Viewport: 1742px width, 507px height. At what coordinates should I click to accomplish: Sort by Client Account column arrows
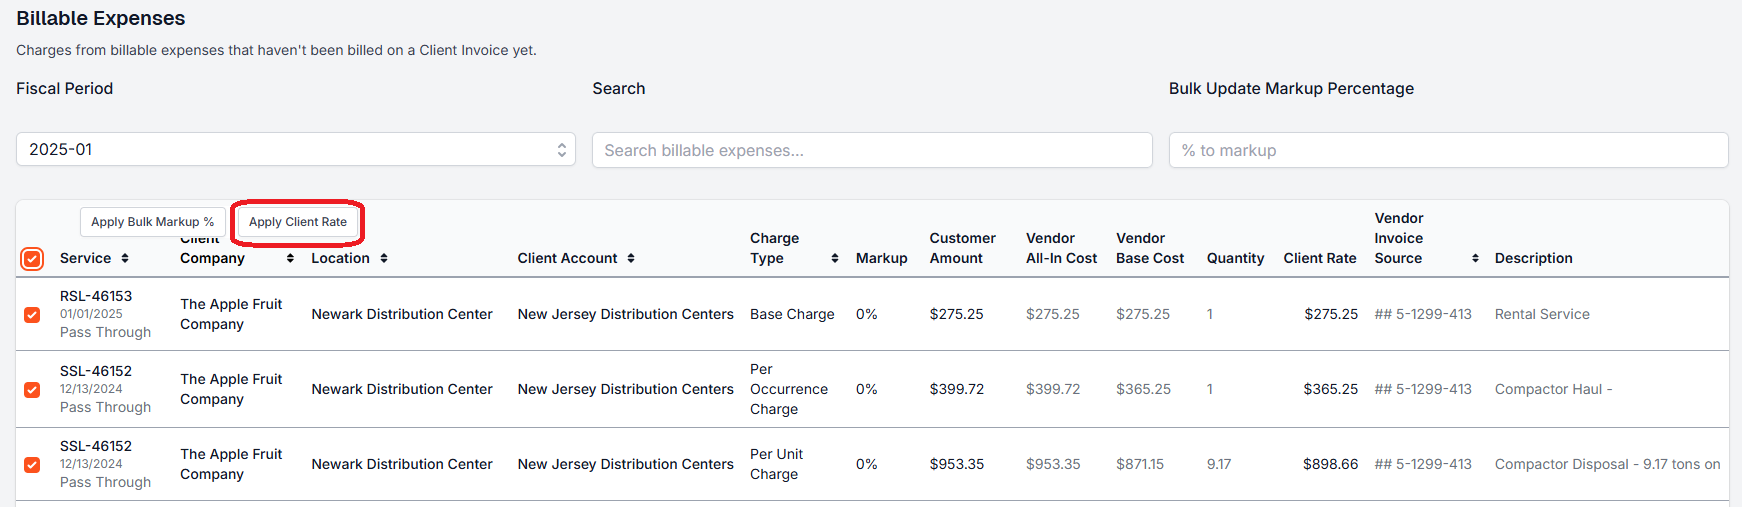[631, 258]
